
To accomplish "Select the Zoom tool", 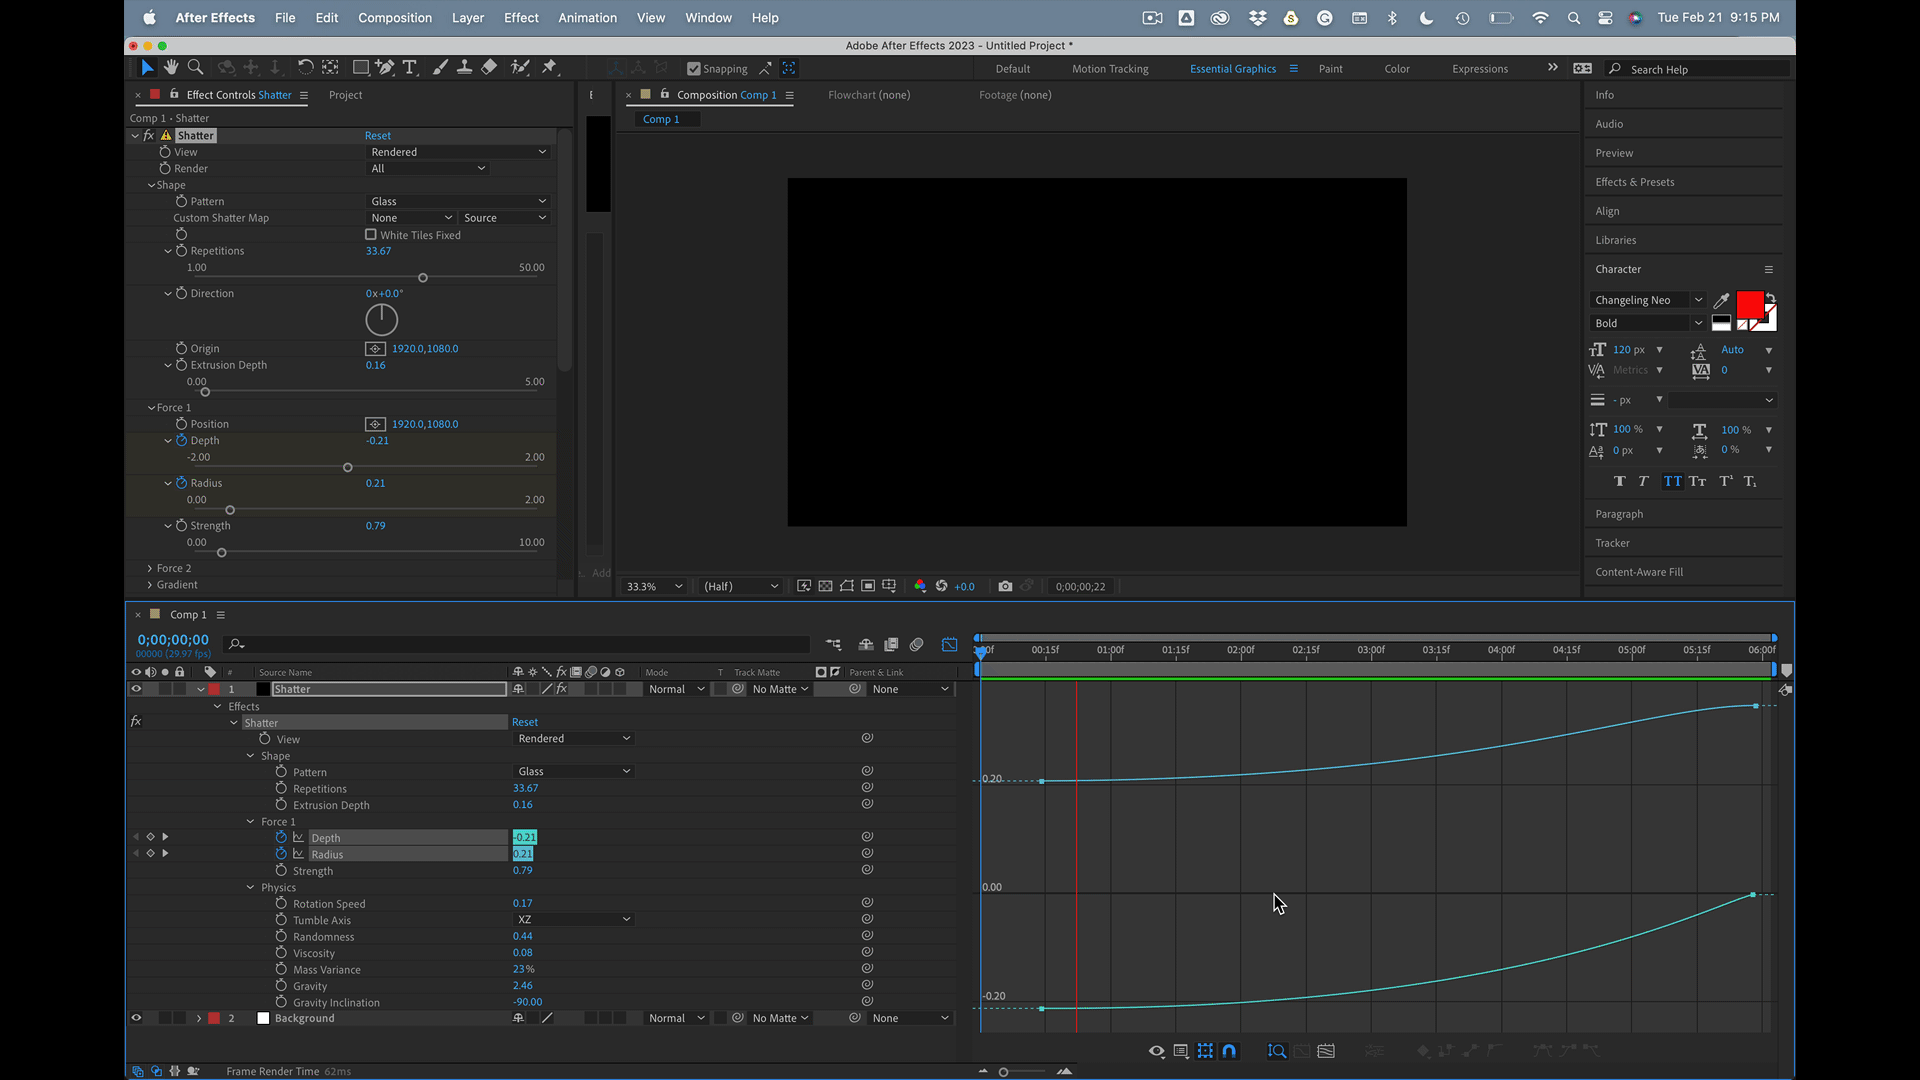I will [195, 67].
